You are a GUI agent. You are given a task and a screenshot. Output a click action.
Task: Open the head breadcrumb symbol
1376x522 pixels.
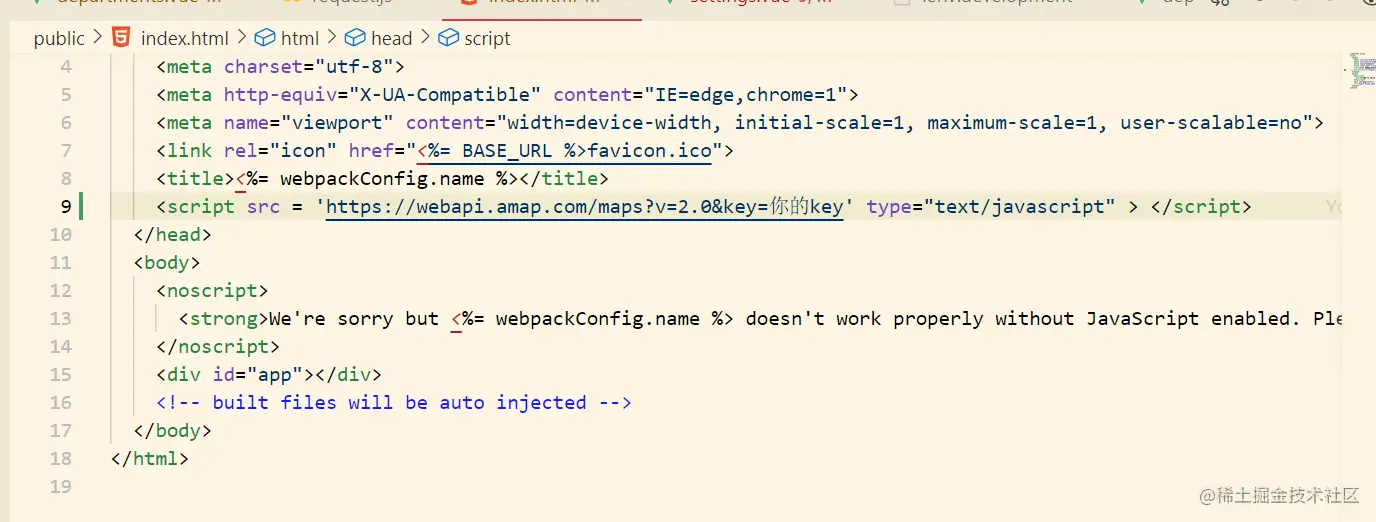[391, 38]
